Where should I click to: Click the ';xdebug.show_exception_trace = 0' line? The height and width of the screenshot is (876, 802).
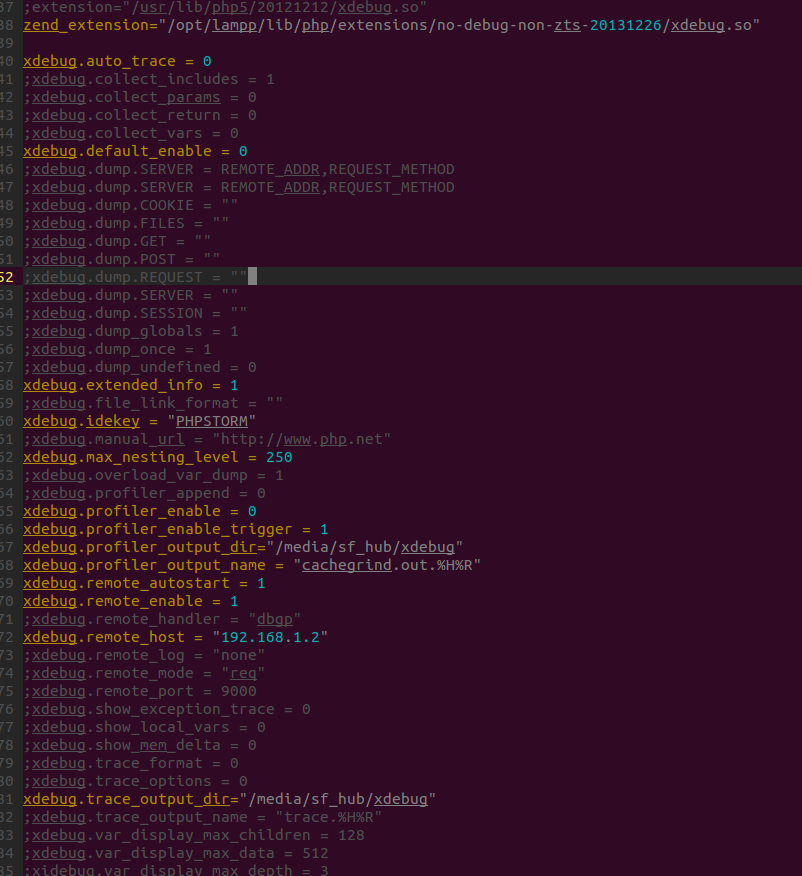pyautogui.click(x=167, y=709)
